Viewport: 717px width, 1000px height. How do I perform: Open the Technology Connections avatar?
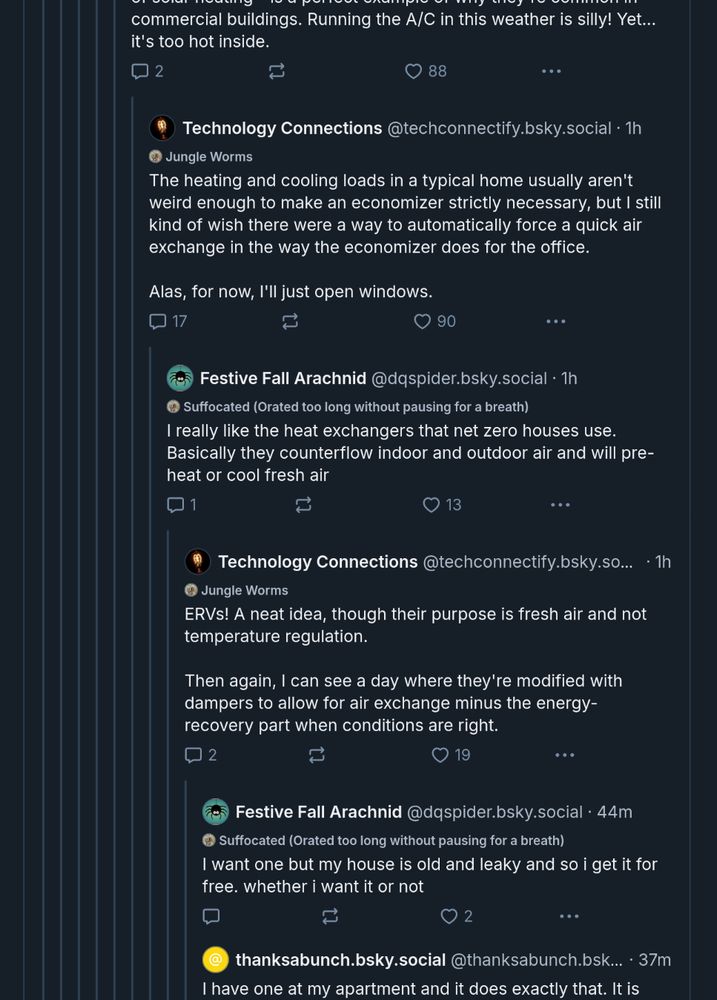(x=162, y=128)
